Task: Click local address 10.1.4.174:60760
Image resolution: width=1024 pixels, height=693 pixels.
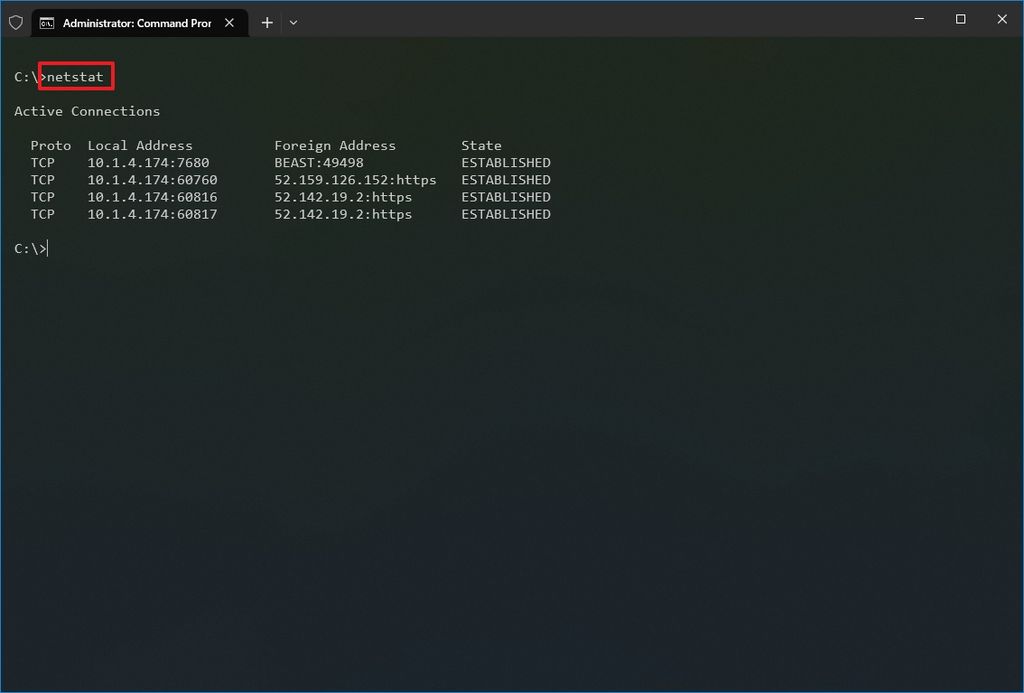Action: 152,180
